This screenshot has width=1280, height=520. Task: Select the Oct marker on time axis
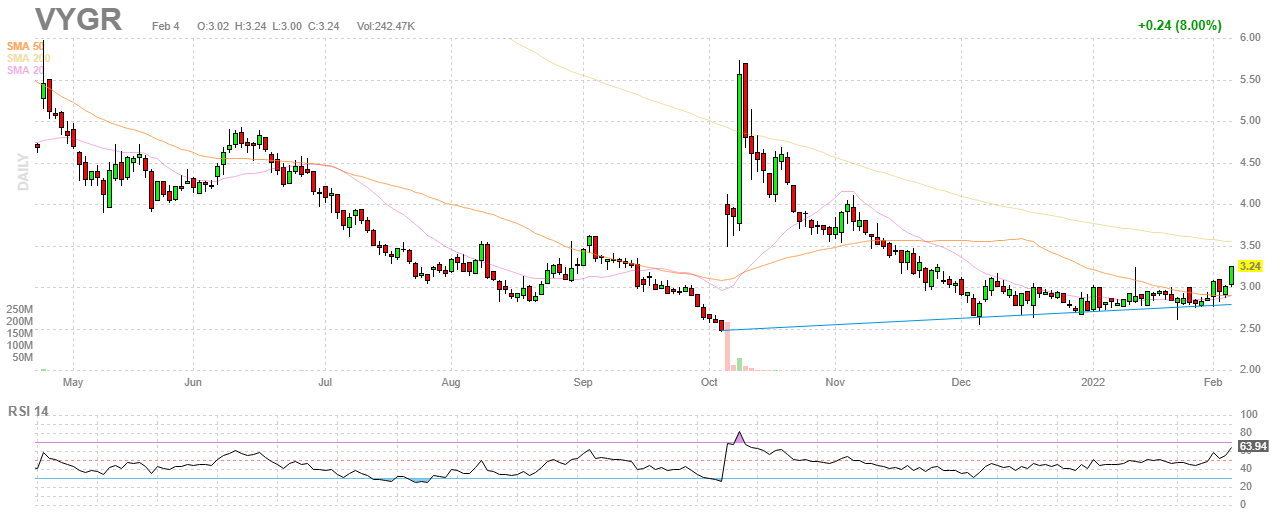[710, 382]
